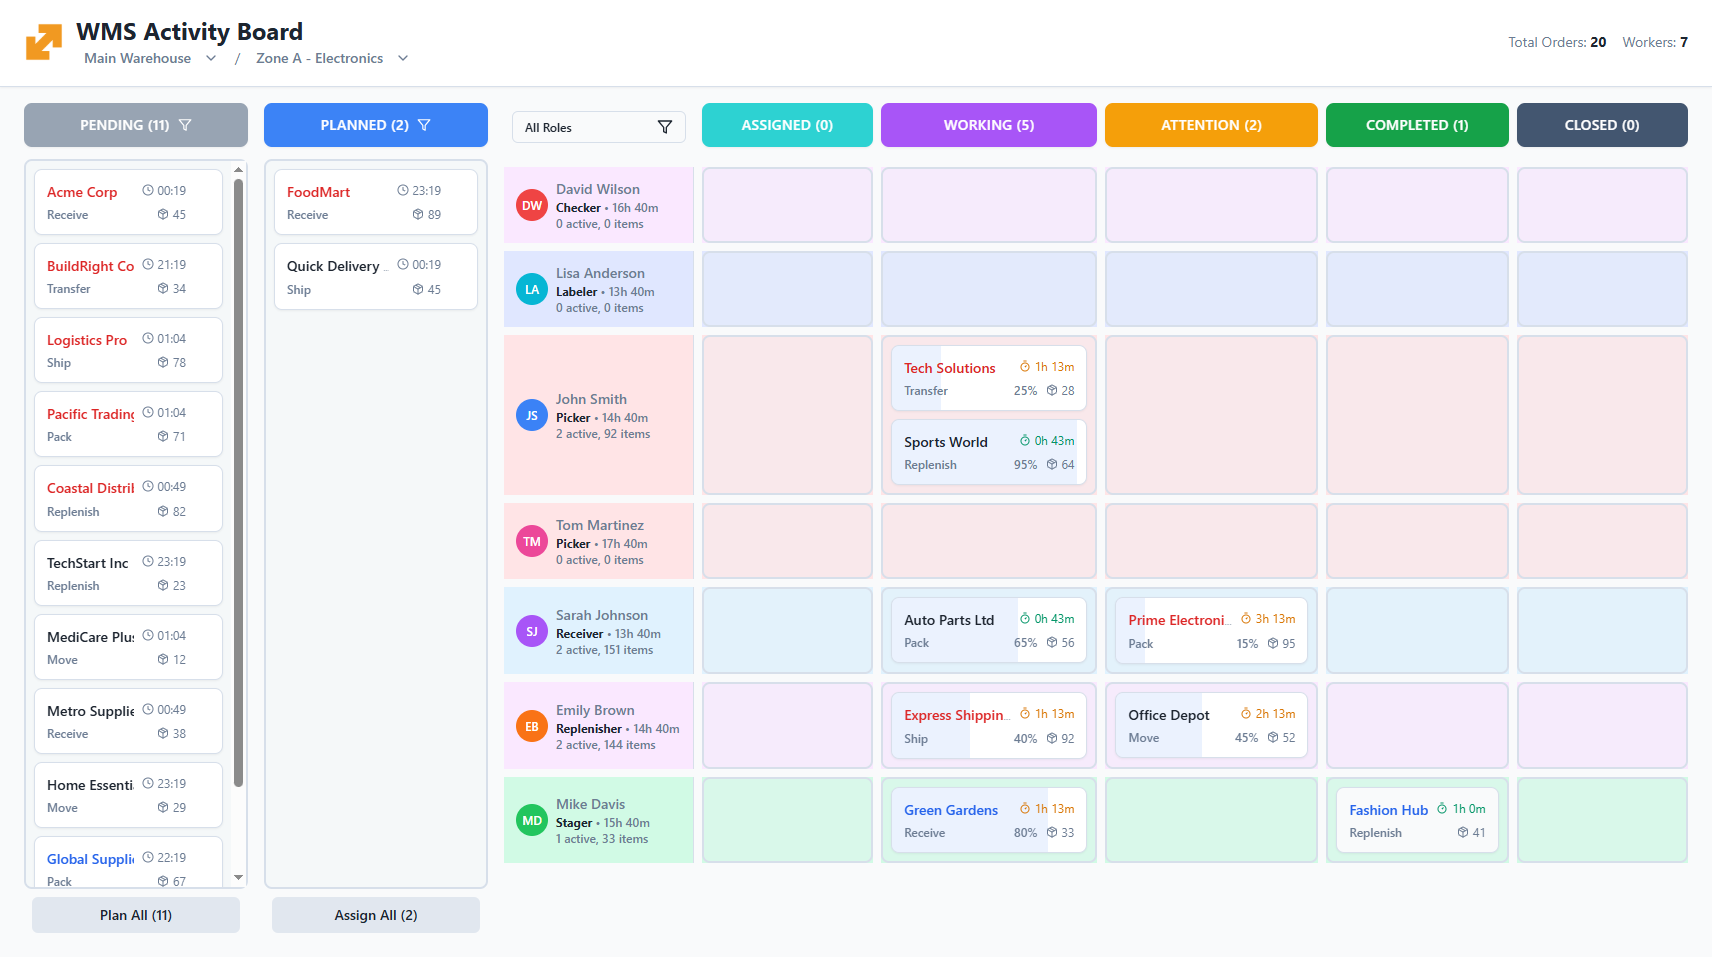Open the BuildRight Co transfer order
Image resolution: width=1712 pixels, height=957 pixels.
tap(128, 276)
